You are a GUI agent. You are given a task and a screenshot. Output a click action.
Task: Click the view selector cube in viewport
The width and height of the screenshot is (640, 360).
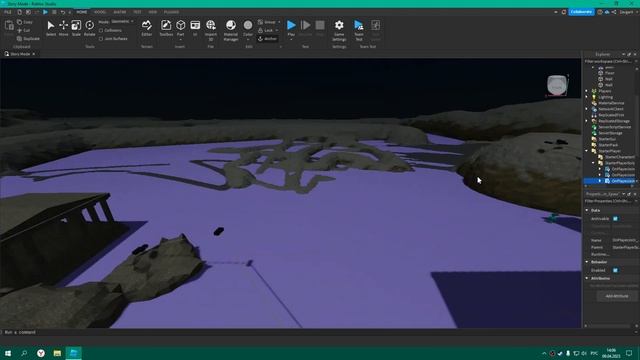[557, 86]
